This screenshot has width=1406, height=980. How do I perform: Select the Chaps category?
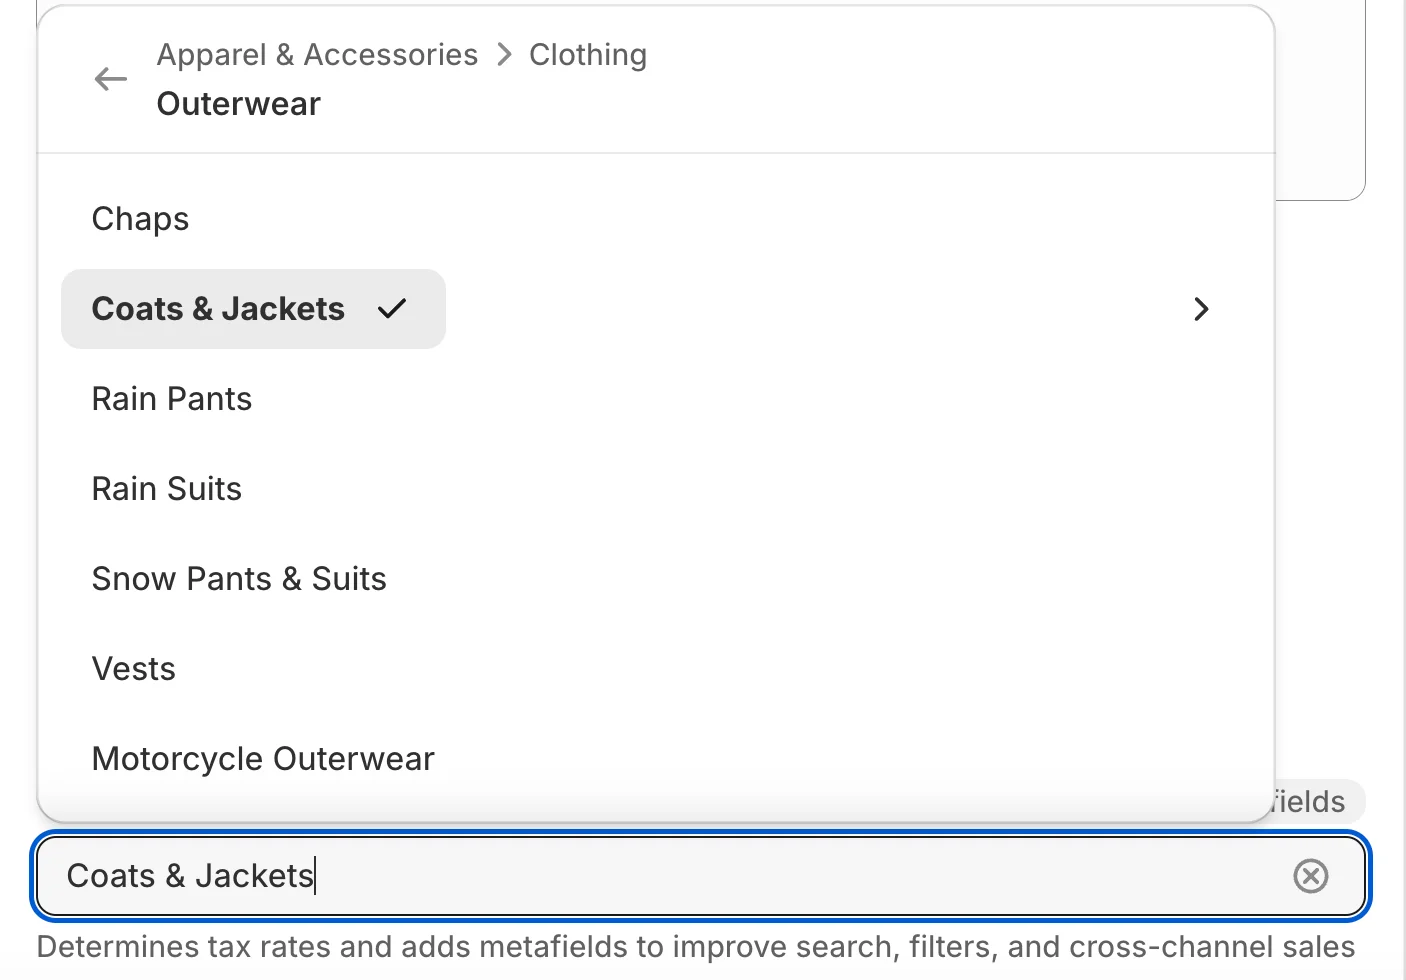click(x=140, y=218)
